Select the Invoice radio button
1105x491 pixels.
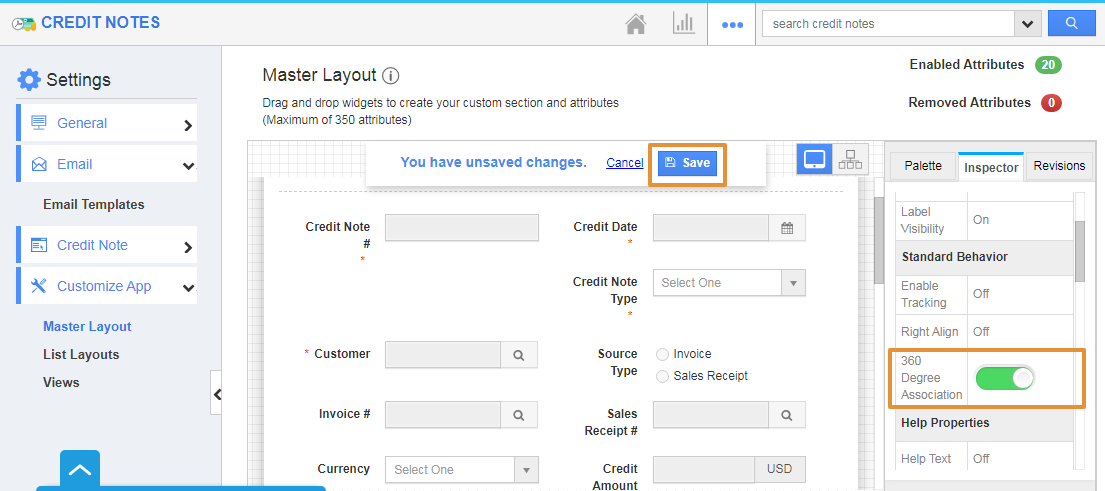pyautogui.click(x=662, y=354)
